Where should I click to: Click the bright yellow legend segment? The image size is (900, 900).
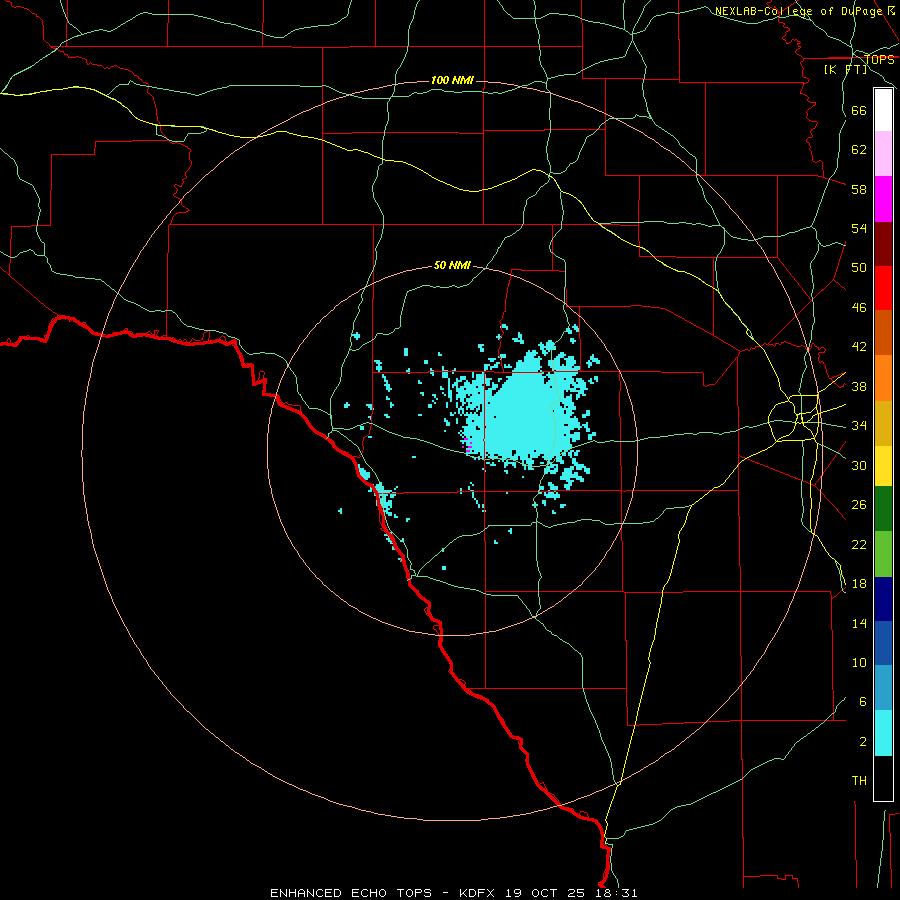pyautogui.click(x=883, y=466)
